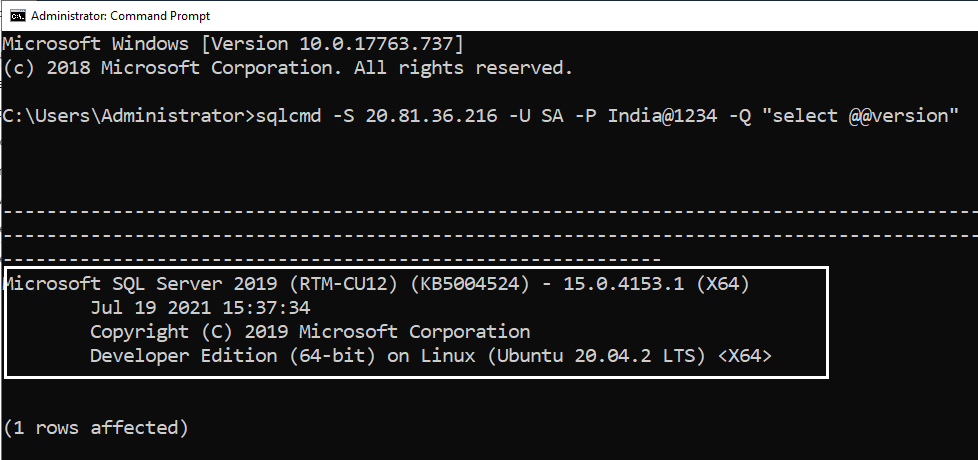
Task: Click the build date Jul 19 2021 15:37:34
Action: [200, 307]
